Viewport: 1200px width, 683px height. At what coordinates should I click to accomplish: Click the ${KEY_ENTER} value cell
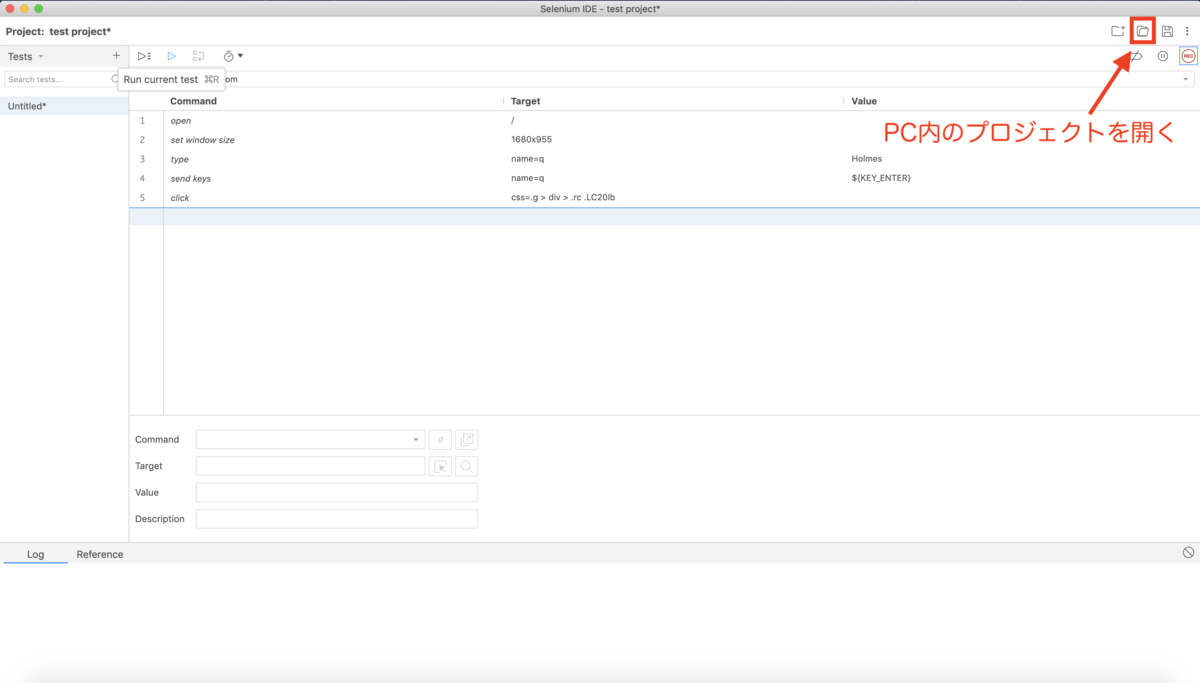coord(881,178)
